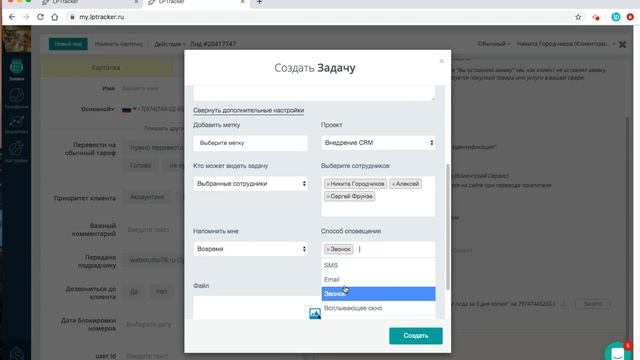This screenshot has width=640, height=360.
Task: Click Изменить карточку link
Action: [119, 44]
